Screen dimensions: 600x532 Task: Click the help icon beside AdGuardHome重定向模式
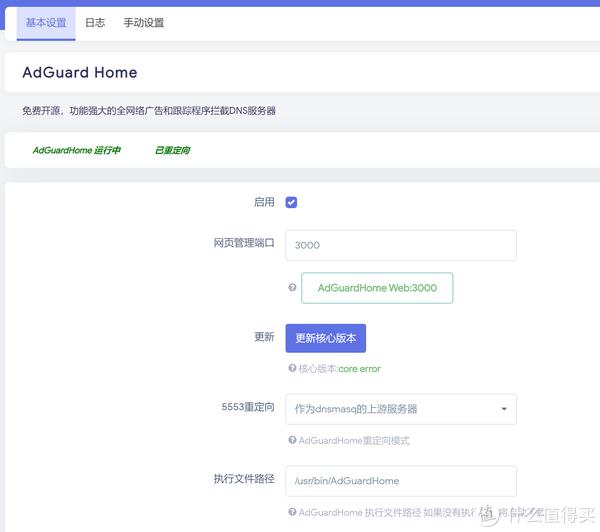(292, 440)
